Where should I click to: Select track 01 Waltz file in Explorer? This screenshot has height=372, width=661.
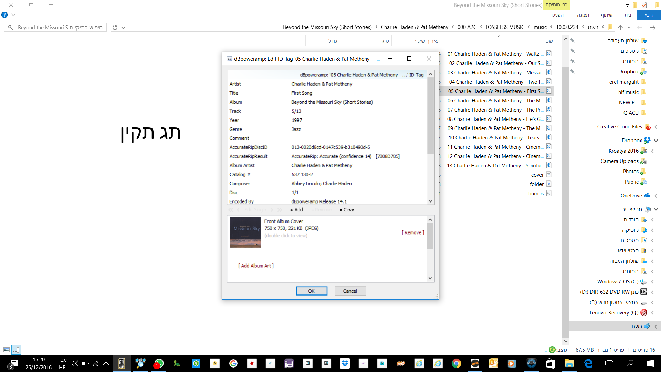(x=499, y=54)
